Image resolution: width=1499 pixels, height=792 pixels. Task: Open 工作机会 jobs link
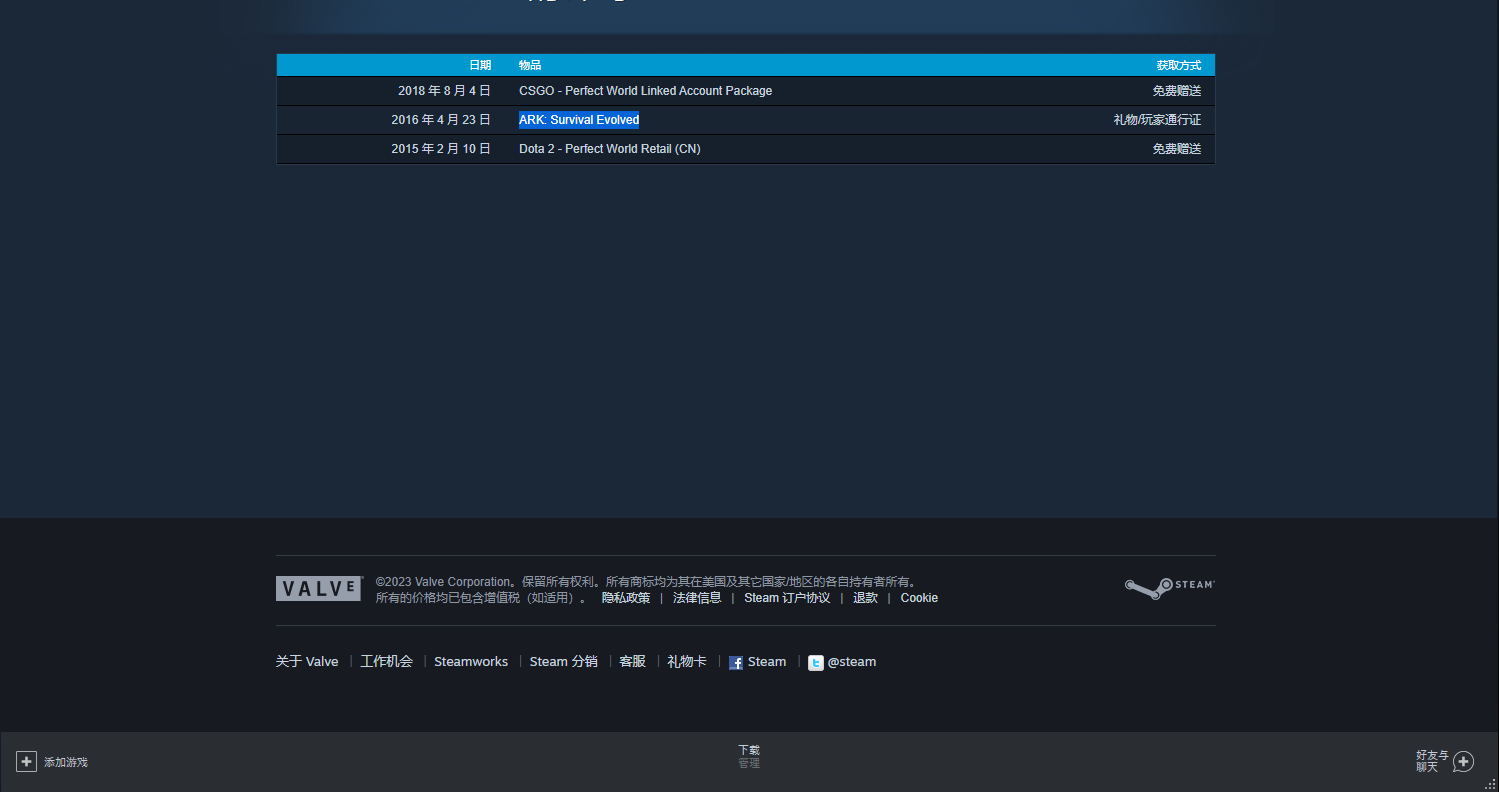pos(386,662)
